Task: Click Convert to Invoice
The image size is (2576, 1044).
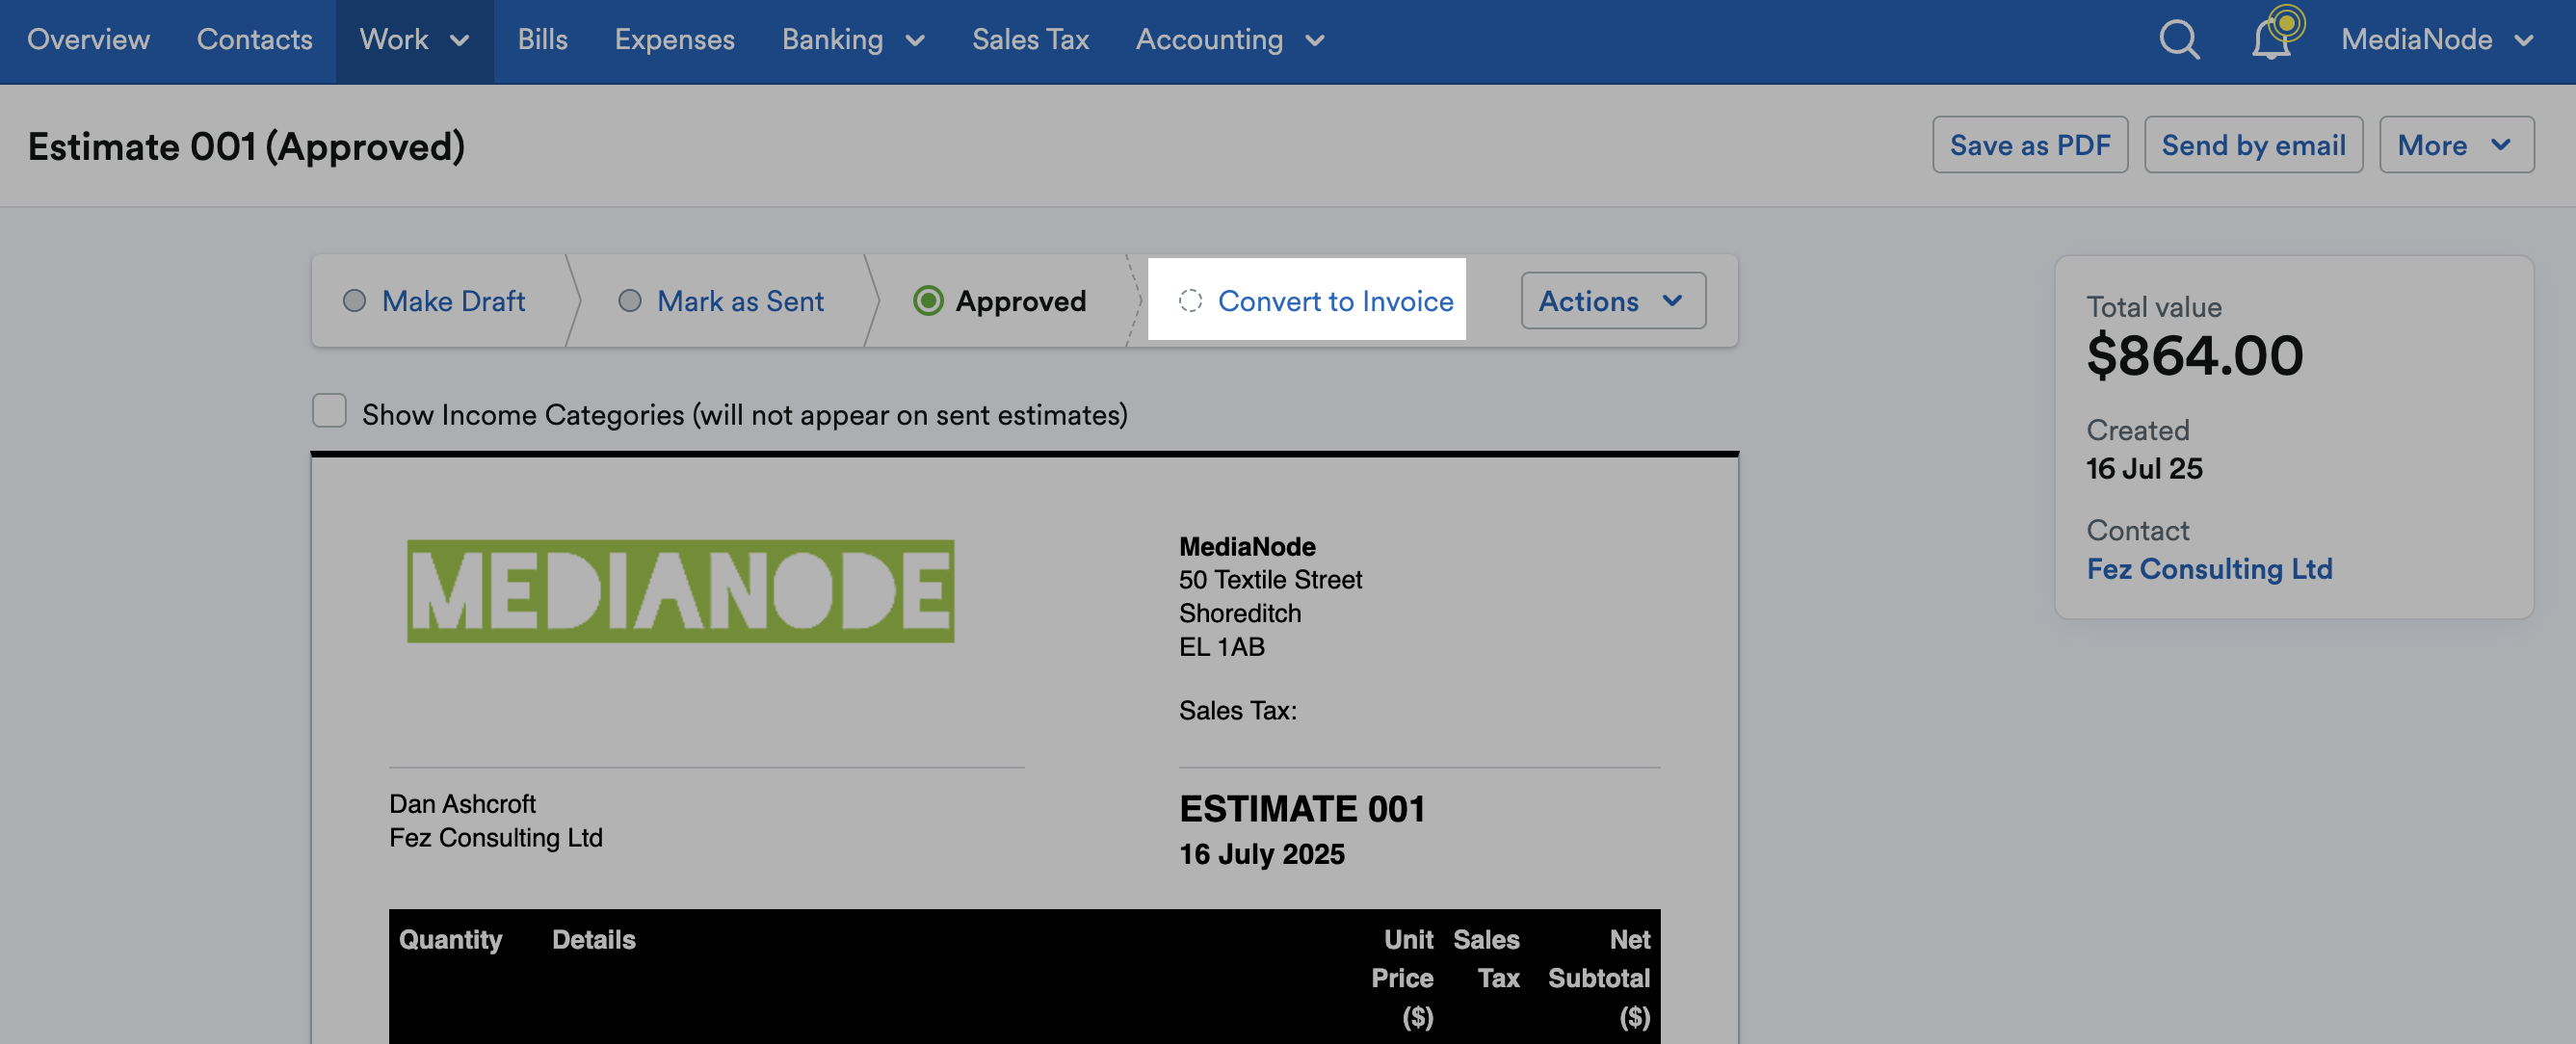Action: click(1316, 301)
